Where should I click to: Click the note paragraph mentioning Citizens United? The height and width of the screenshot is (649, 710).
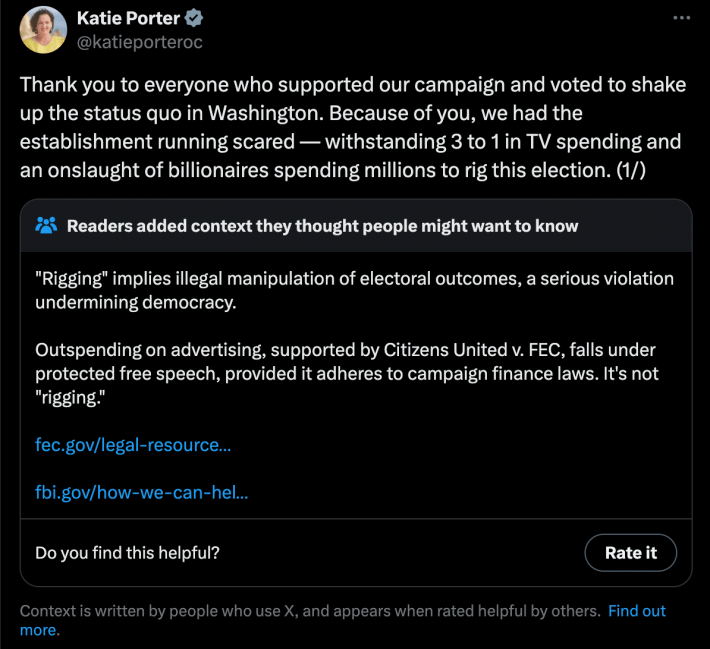[346, 374]
